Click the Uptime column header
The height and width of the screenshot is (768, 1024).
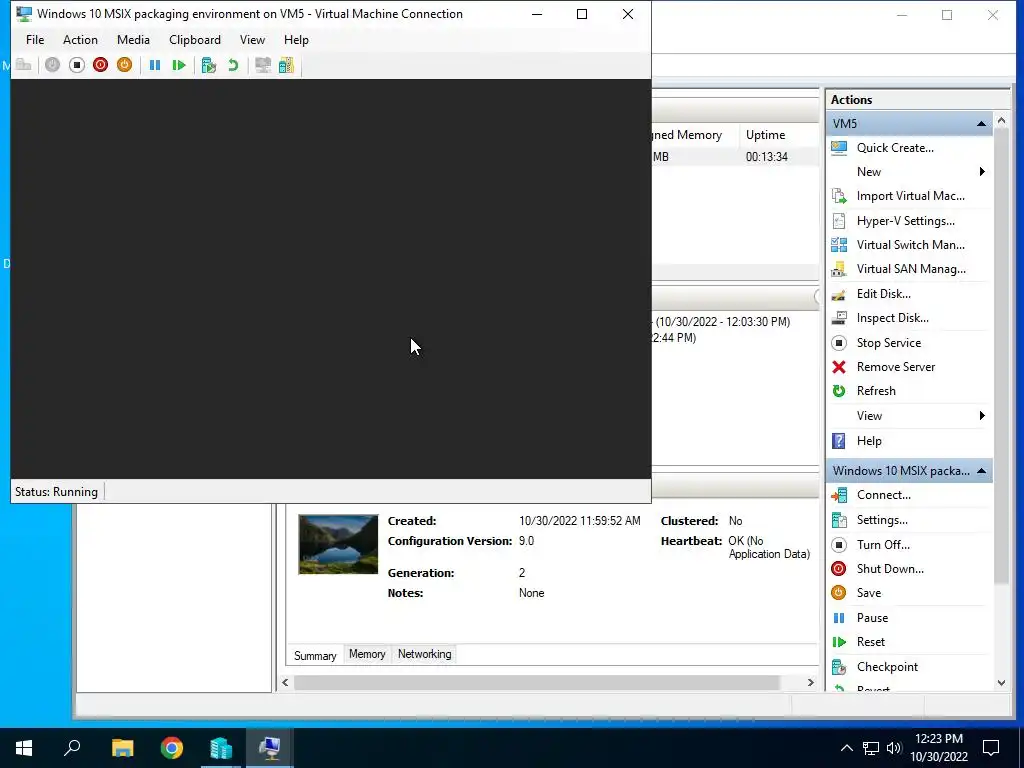point(780,135)
